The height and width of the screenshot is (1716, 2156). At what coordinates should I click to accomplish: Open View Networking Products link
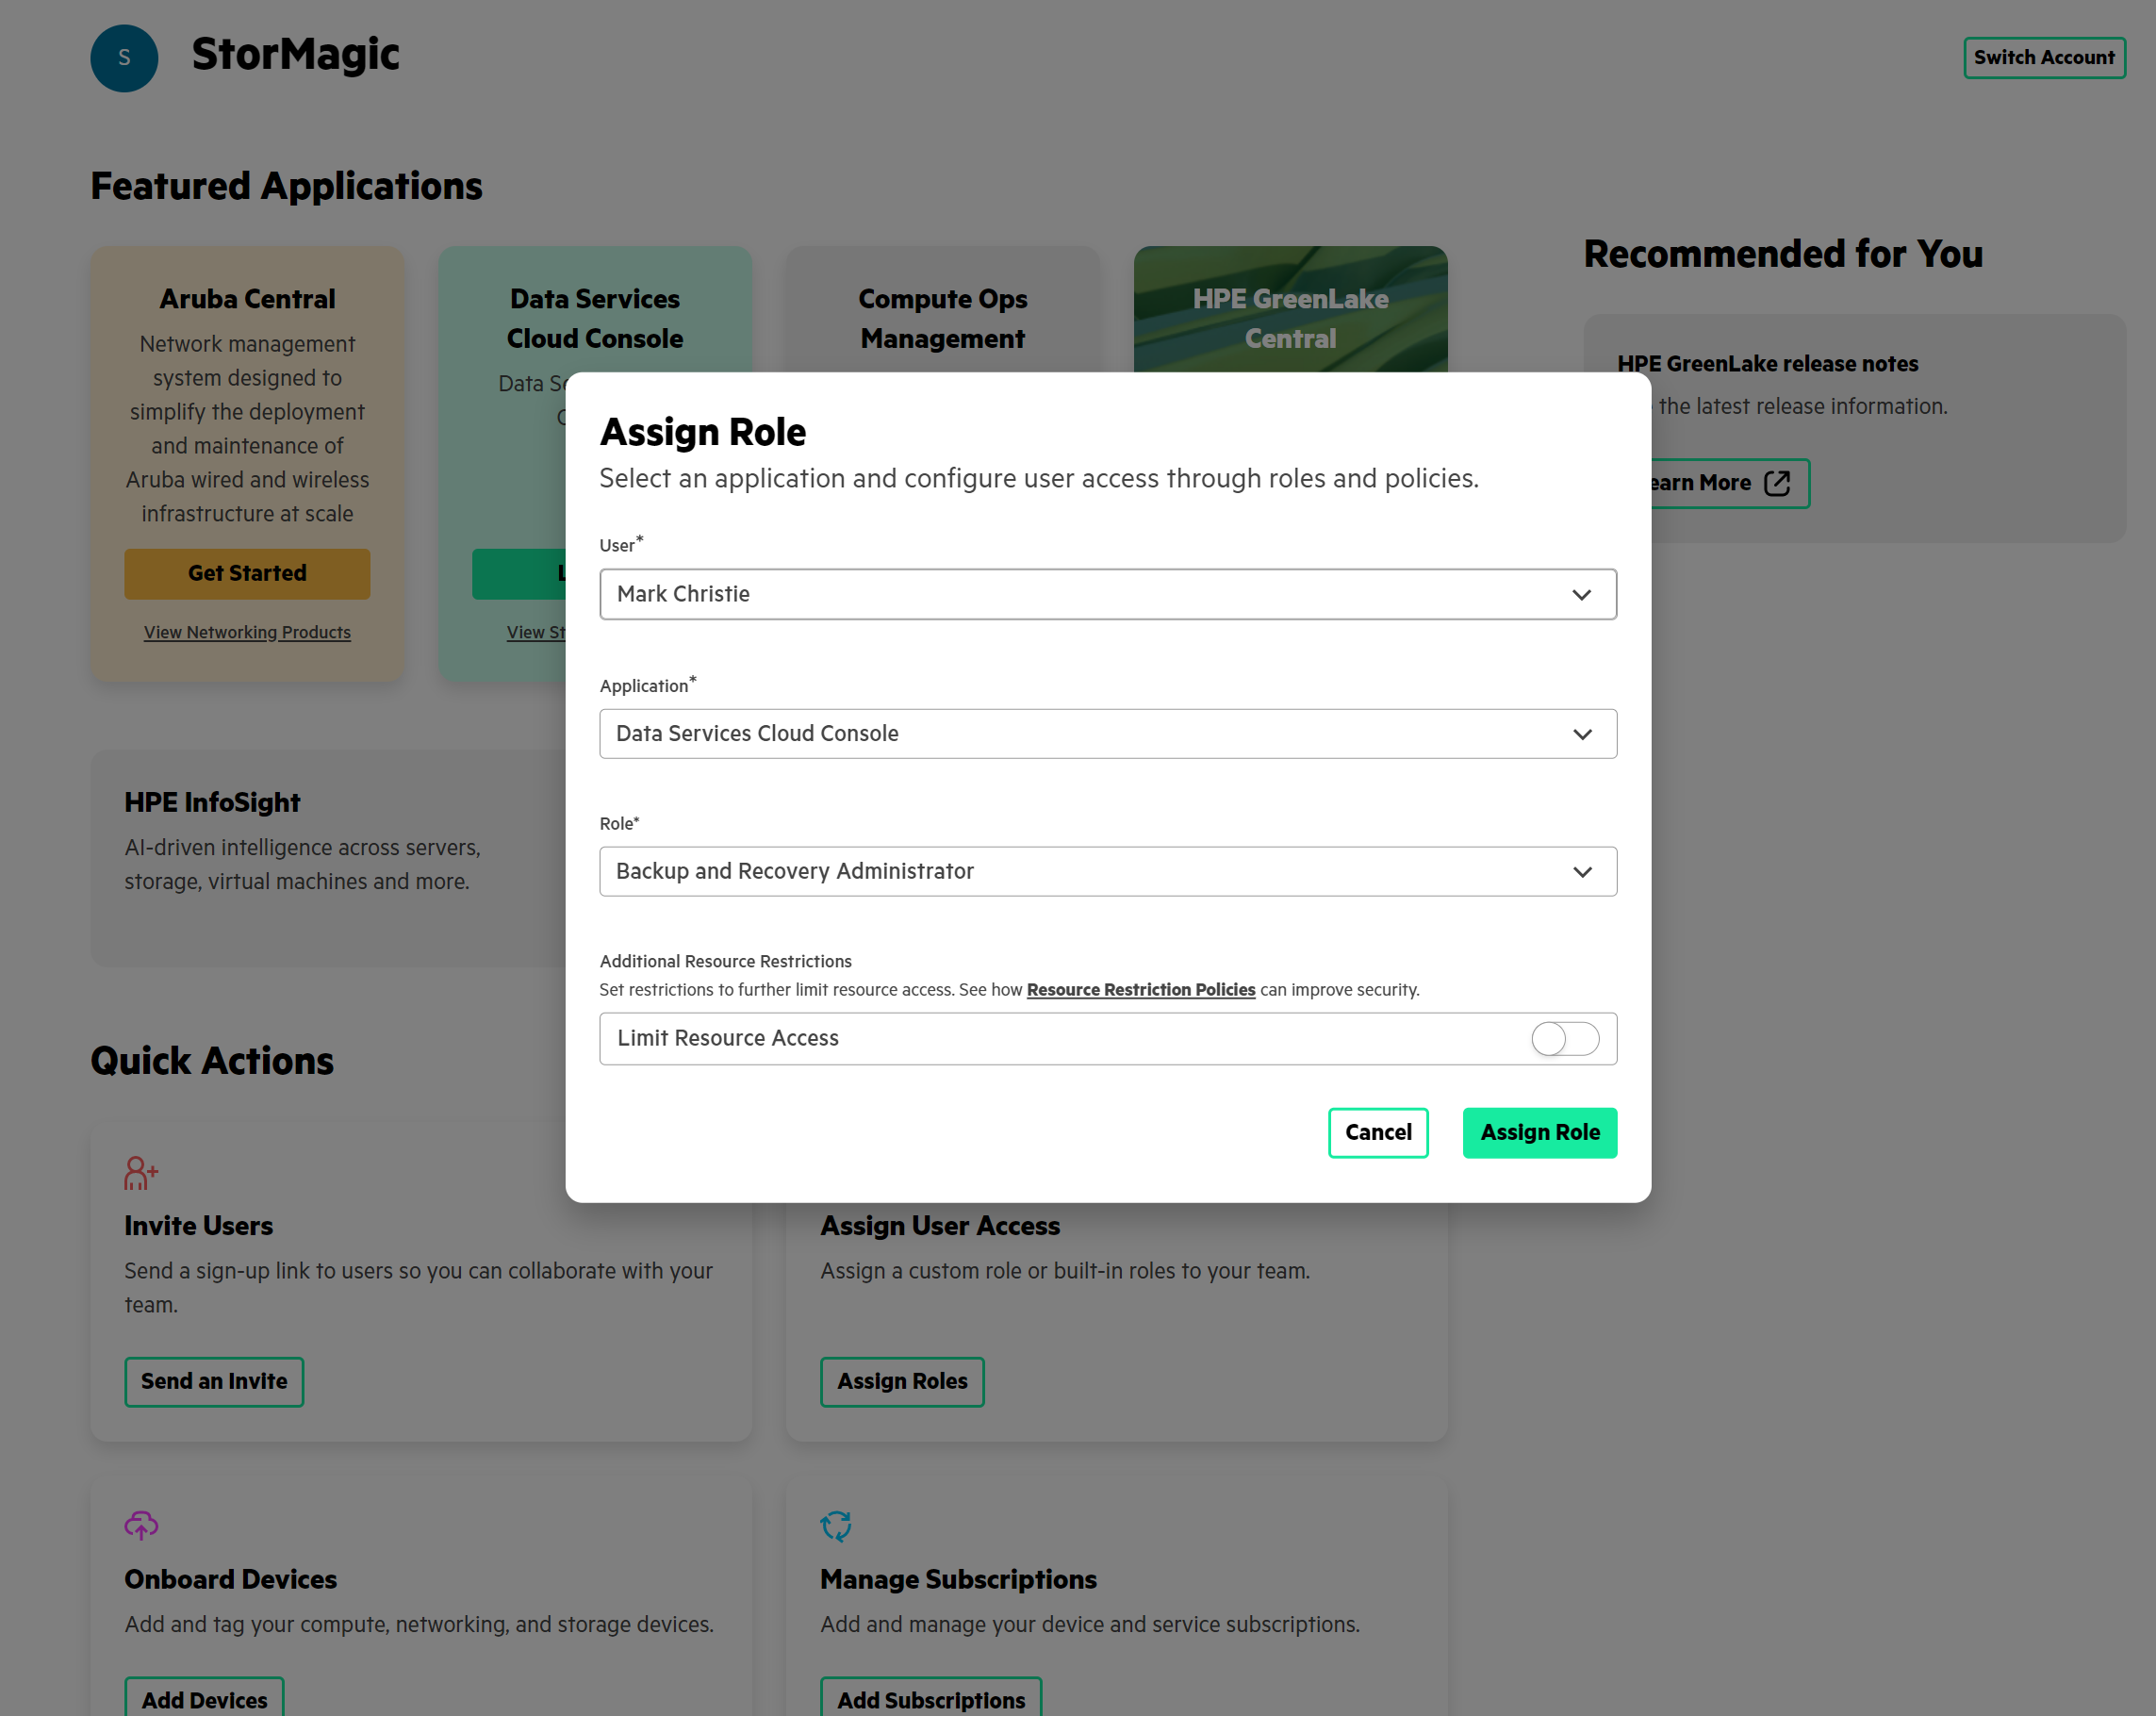[247, 632]
